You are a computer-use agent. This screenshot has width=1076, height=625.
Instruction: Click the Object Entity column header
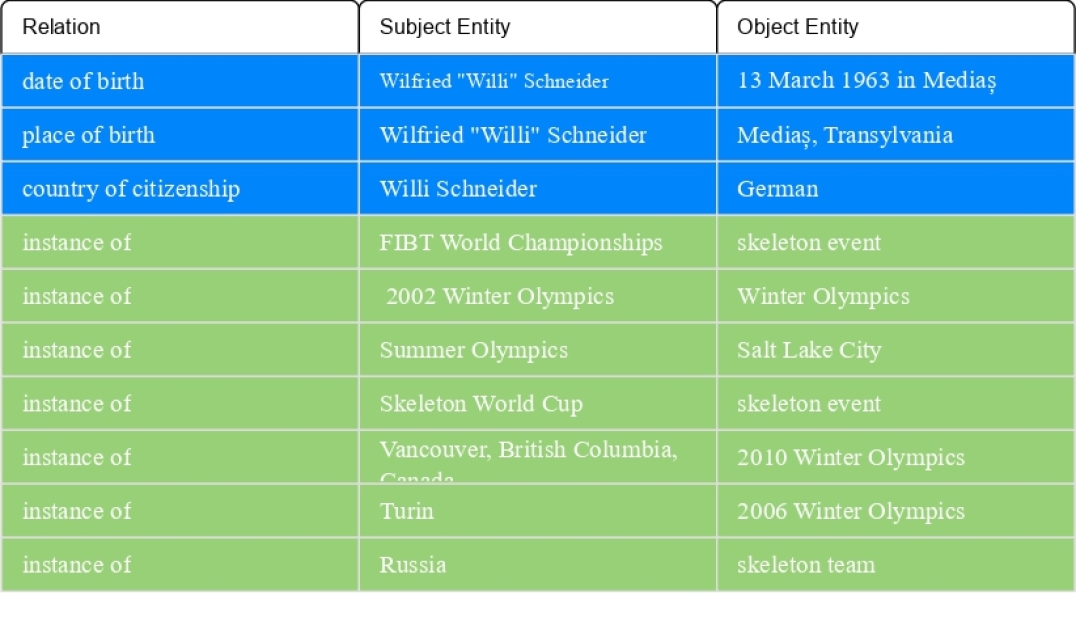pyautogui.click(x=895, y=27)
